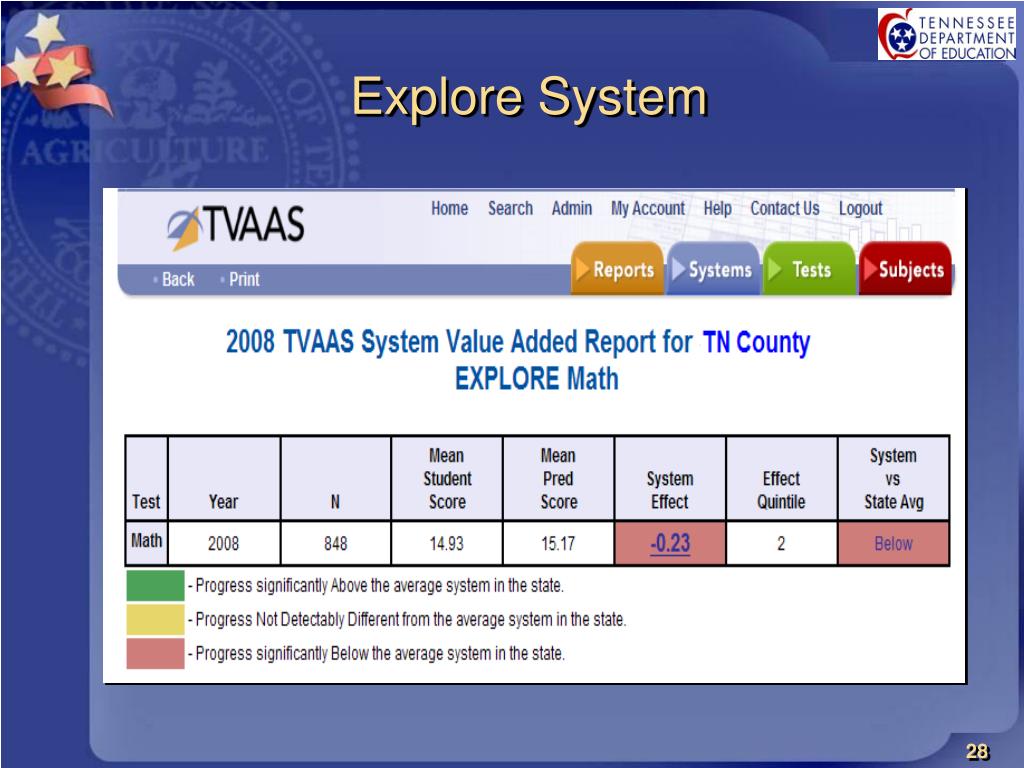Click the 'Progress significantly Below' legend text
Viewport: 1024px width, 768px height.
pyautogui.click(x=380, y=653)
